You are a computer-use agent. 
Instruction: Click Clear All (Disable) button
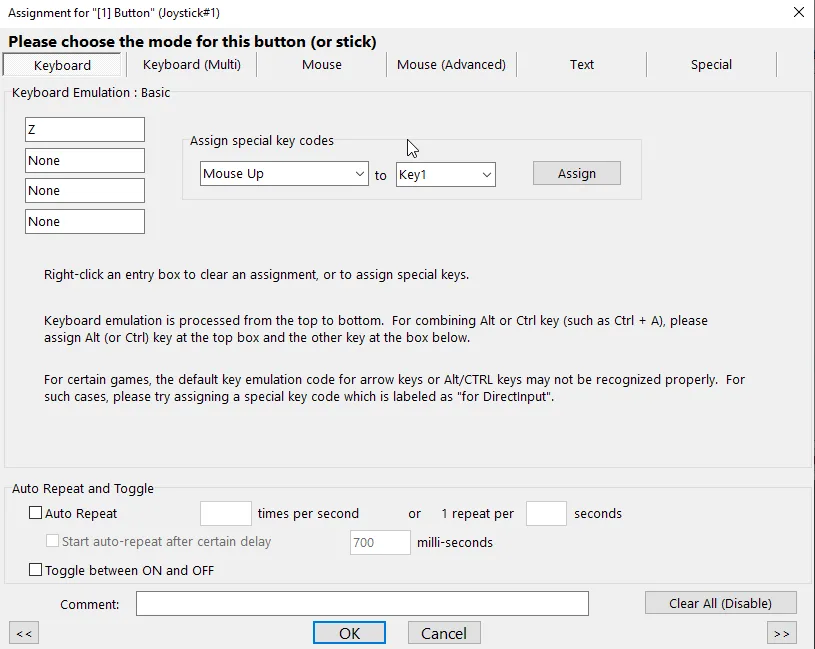[720, 603]
